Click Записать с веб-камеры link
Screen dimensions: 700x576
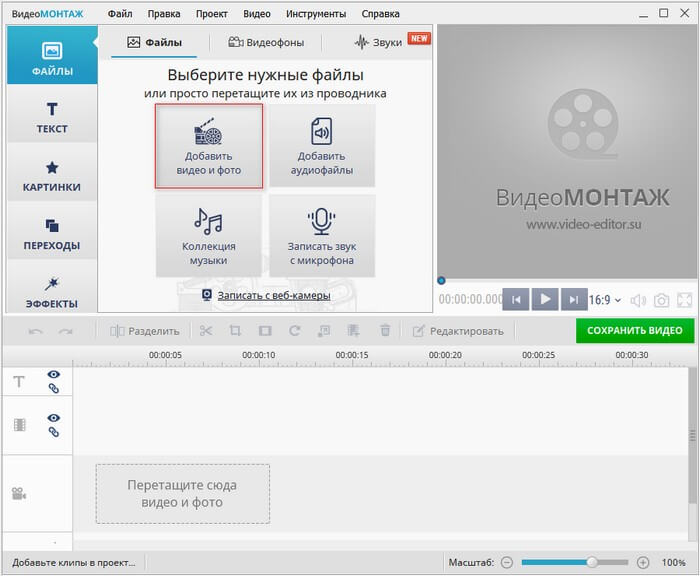(274, 296)
